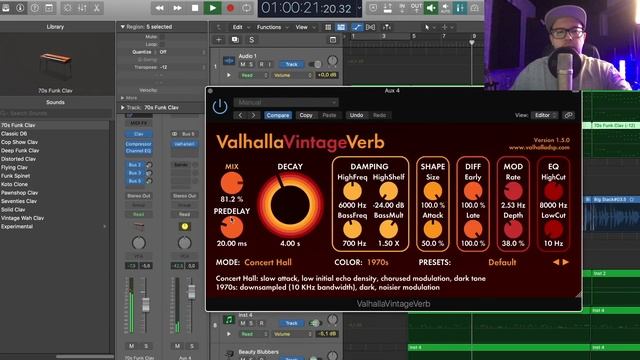640x360 pixels.
Task: Open the COLOR selector showing 1970s
Action: [x=378, y=262]
